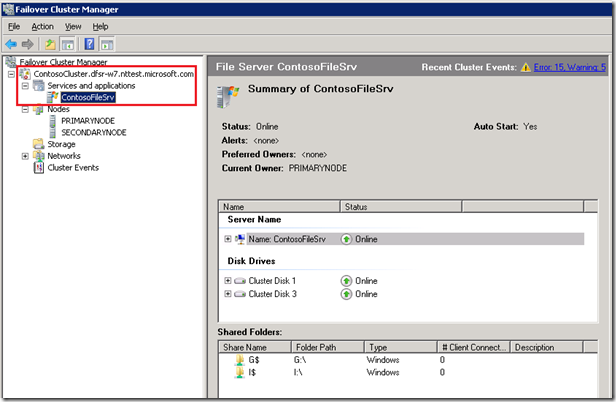Click the I$ shared folder icon
Screen dimensions: 616x402
click(240, 372)
